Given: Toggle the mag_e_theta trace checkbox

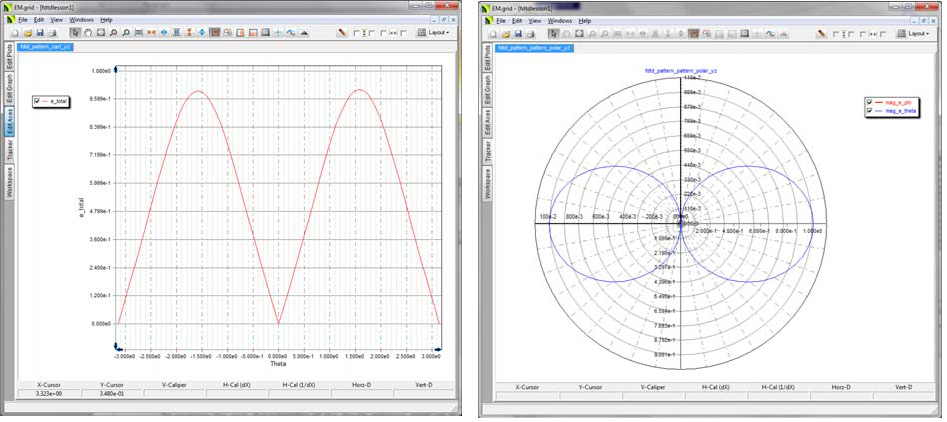Looking at the screenshot, I should (868, 110).
